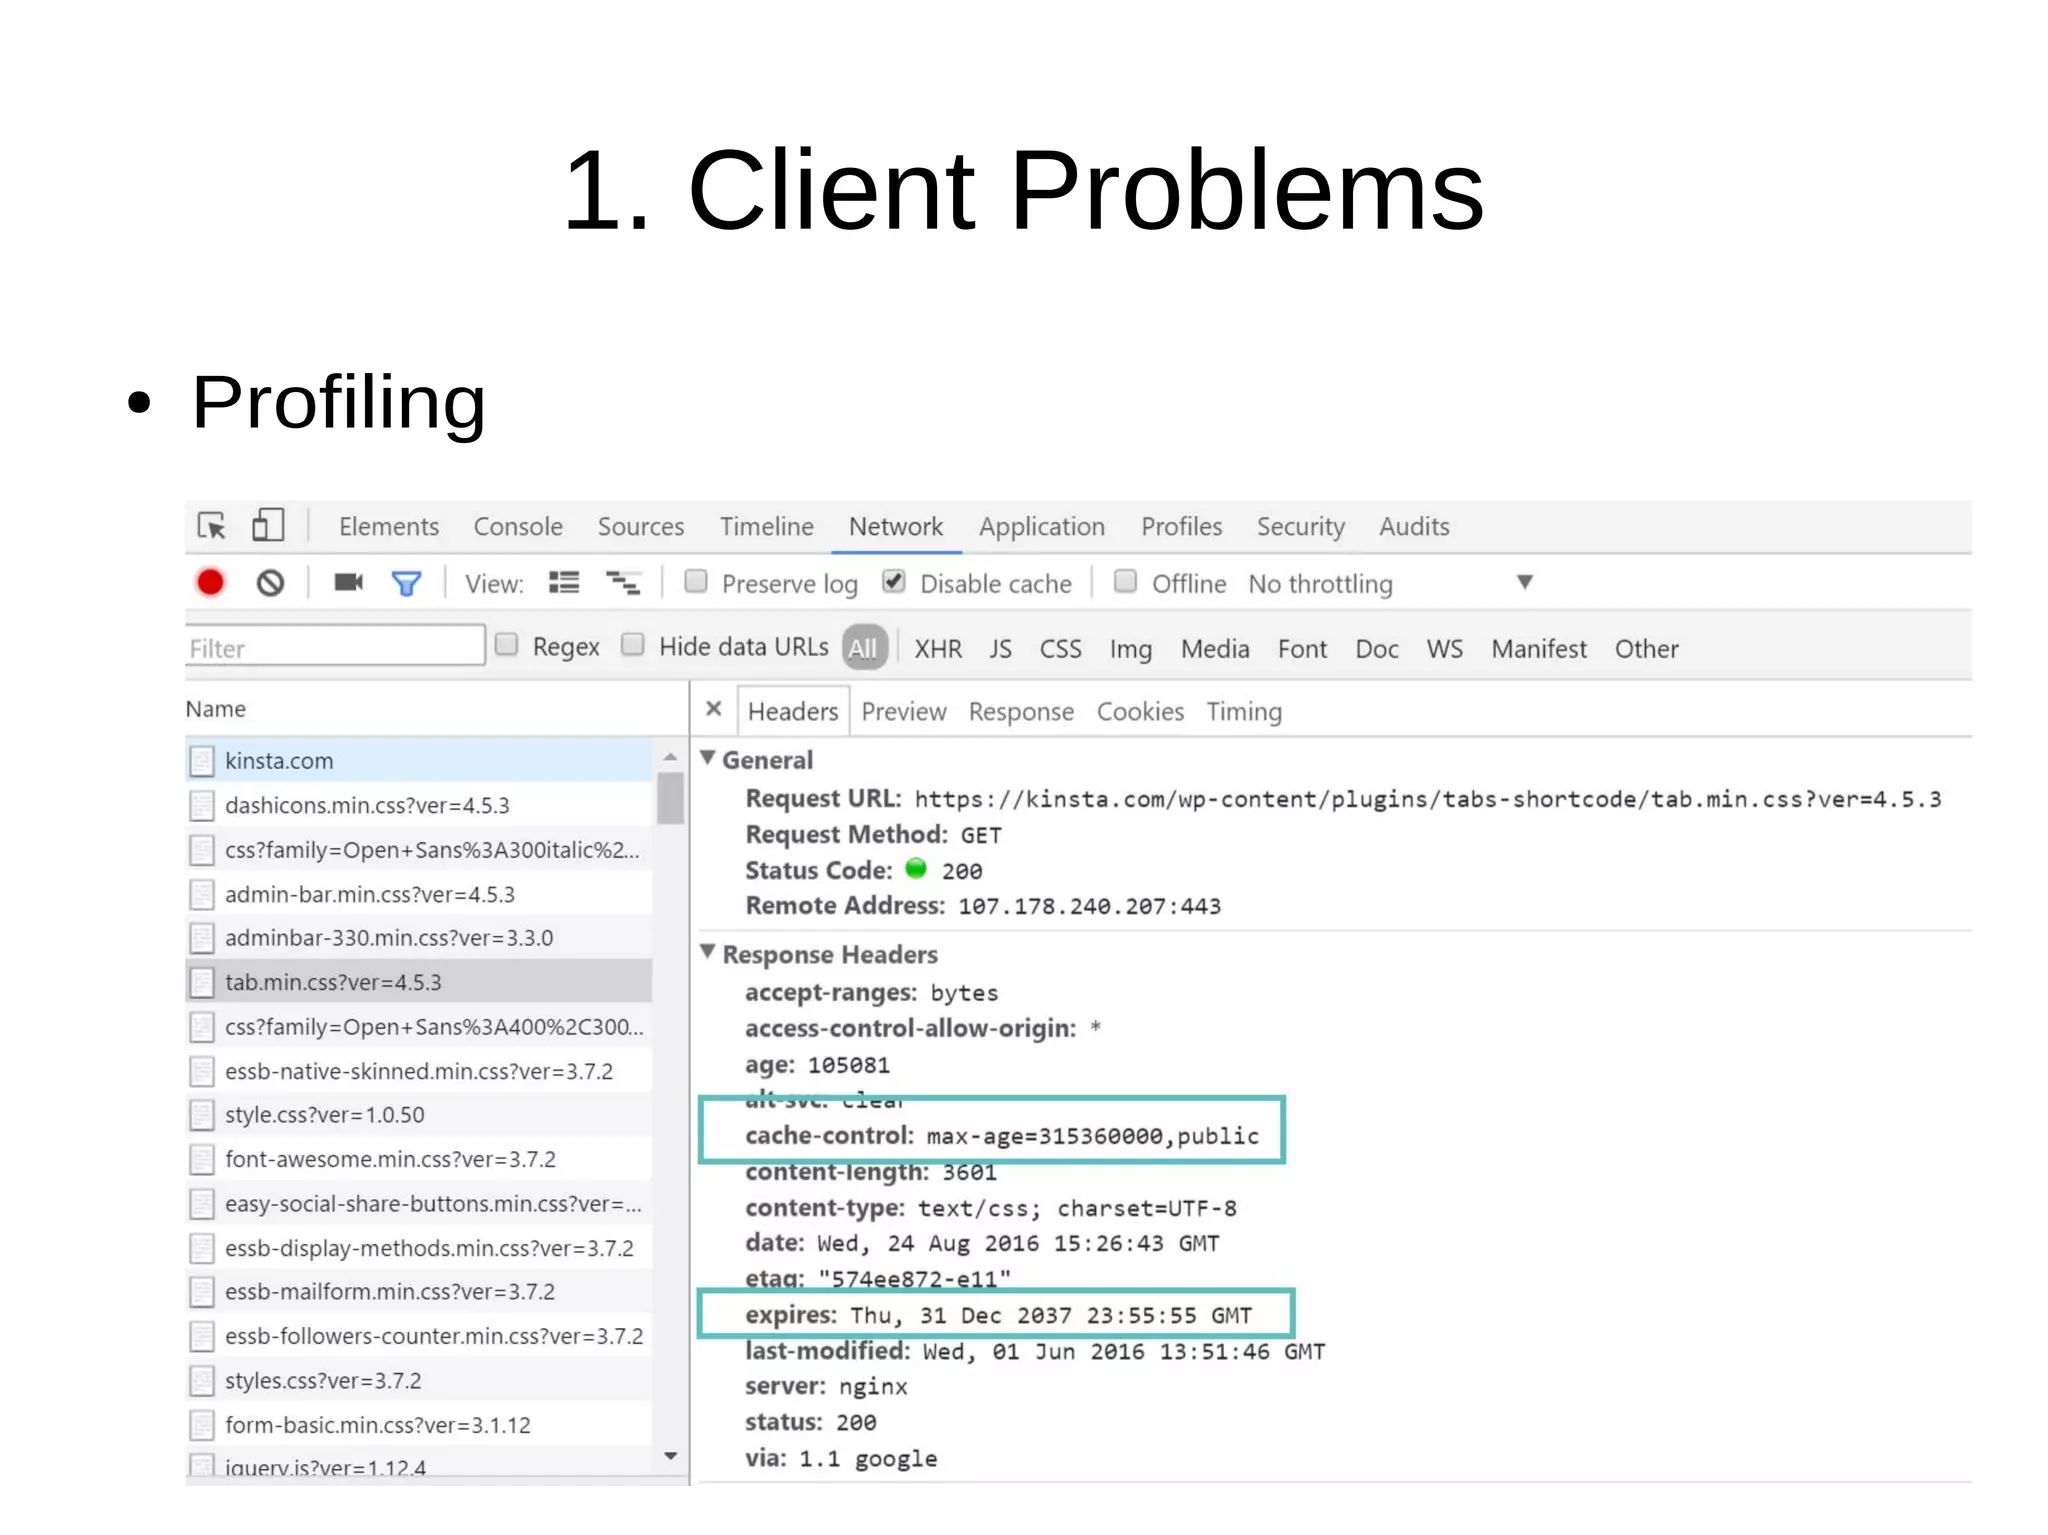
Task: Open the Elements panel tab
Action: (x=389, y=527)
